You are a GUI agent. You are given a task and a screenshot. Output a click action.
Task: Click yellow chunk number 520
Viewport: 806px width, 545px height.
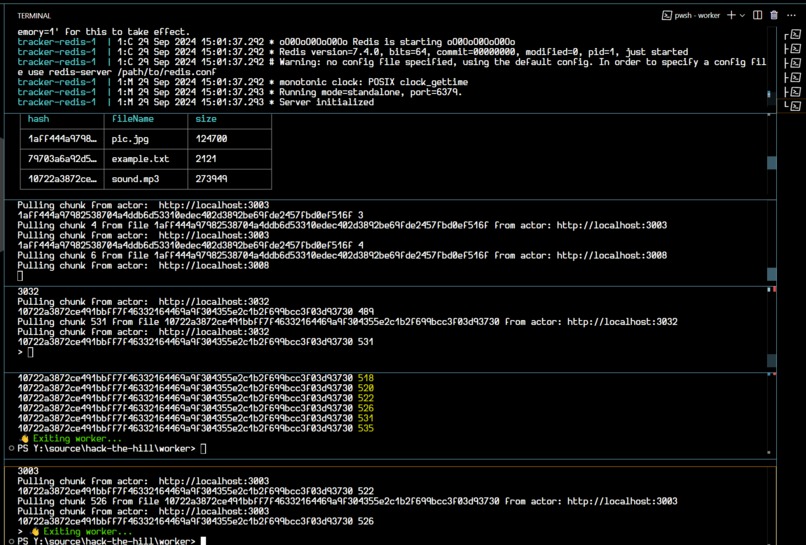(x=366, y=388)
